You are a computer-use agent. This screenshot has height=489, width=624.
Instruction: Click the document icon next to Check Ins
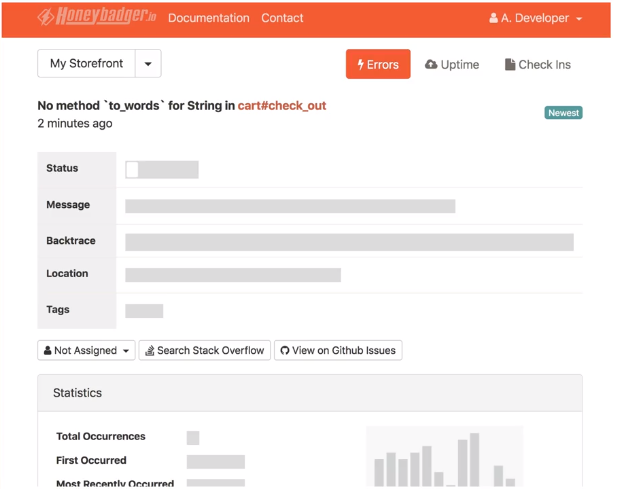point(509,64)
